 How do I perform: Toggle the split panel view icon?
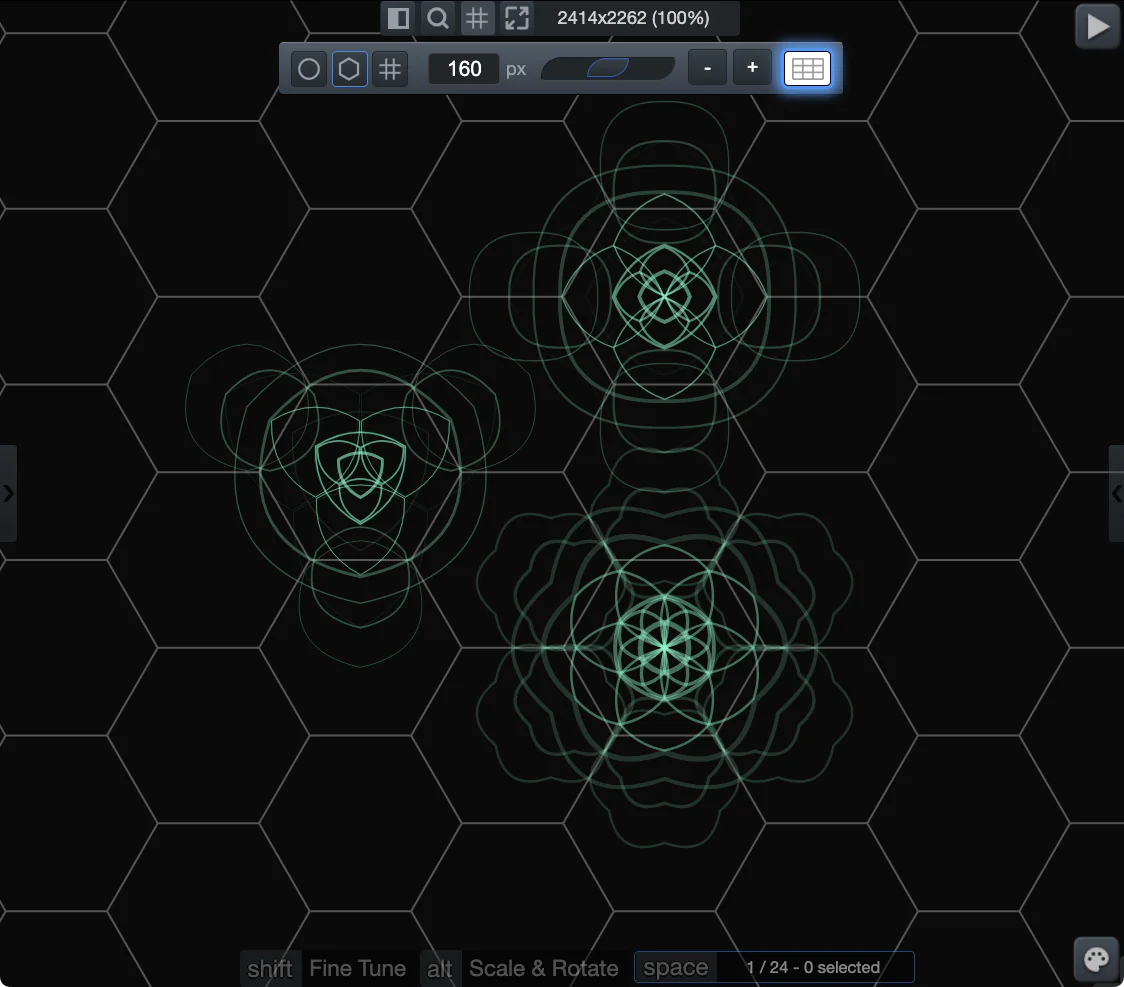(x=398, y=18)
